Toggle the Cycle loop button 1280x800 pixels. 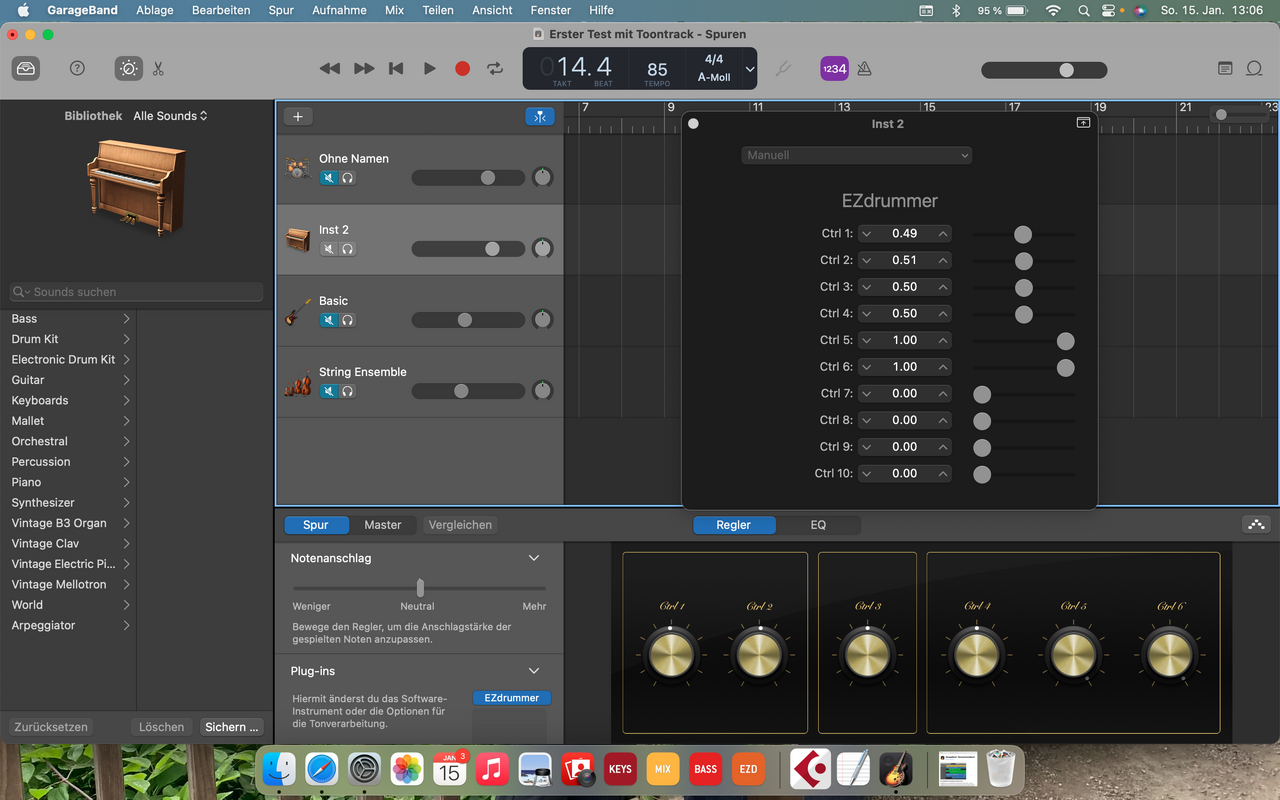(x=495, y=68)
